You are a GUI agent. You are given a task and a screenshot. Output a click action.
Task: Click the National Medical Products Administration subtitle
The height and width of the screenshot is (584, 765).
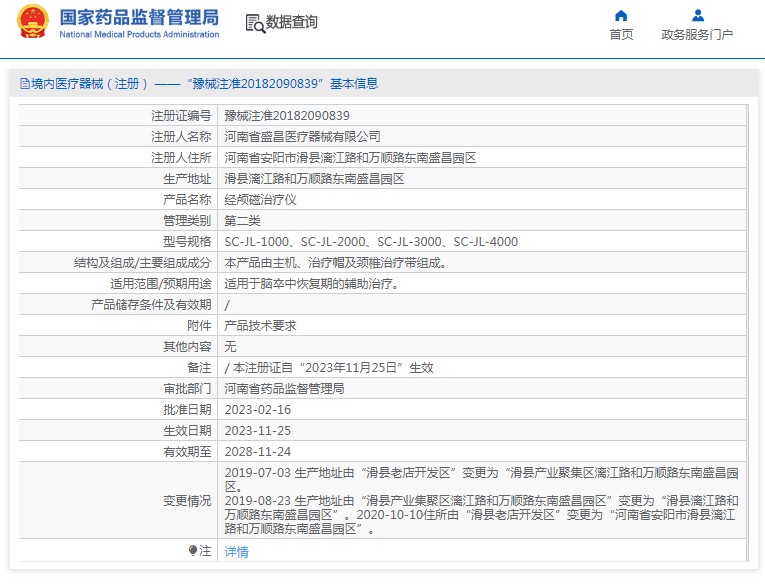pyautogui.click(x=139, y=34)
